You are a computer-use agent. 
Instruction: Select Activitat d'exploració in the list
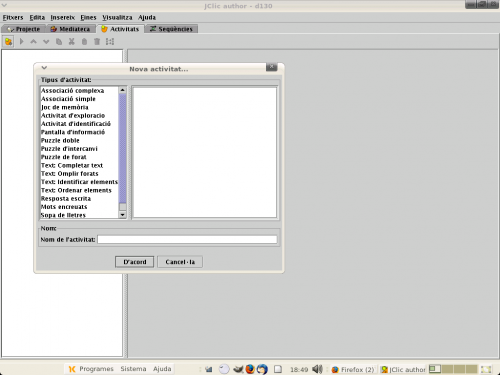point(79,116)
